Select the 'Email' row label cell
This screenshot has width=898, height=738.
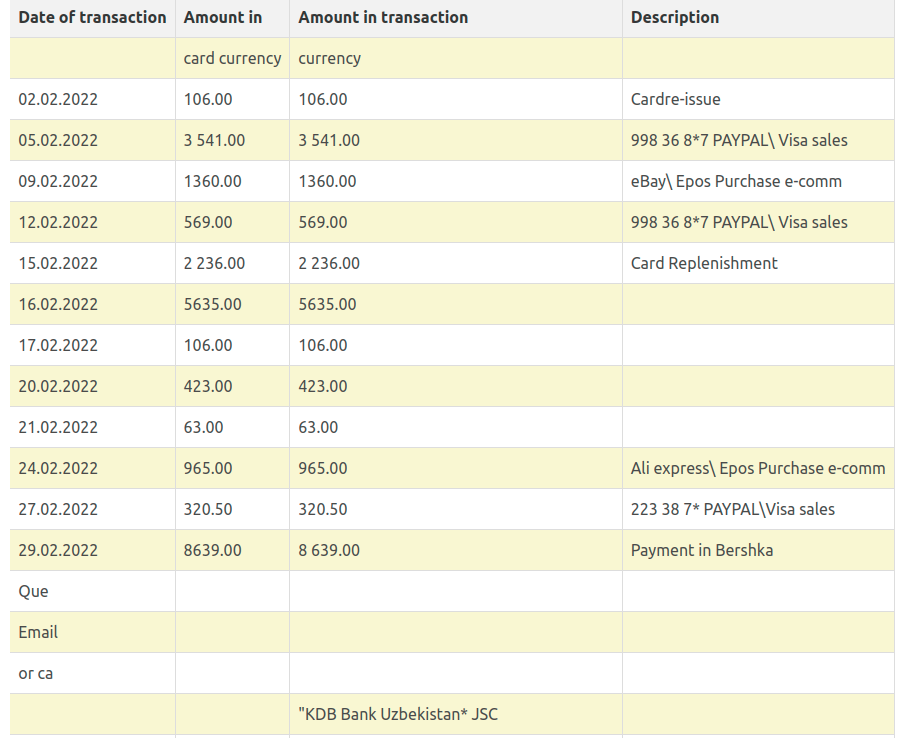(38, 632)
